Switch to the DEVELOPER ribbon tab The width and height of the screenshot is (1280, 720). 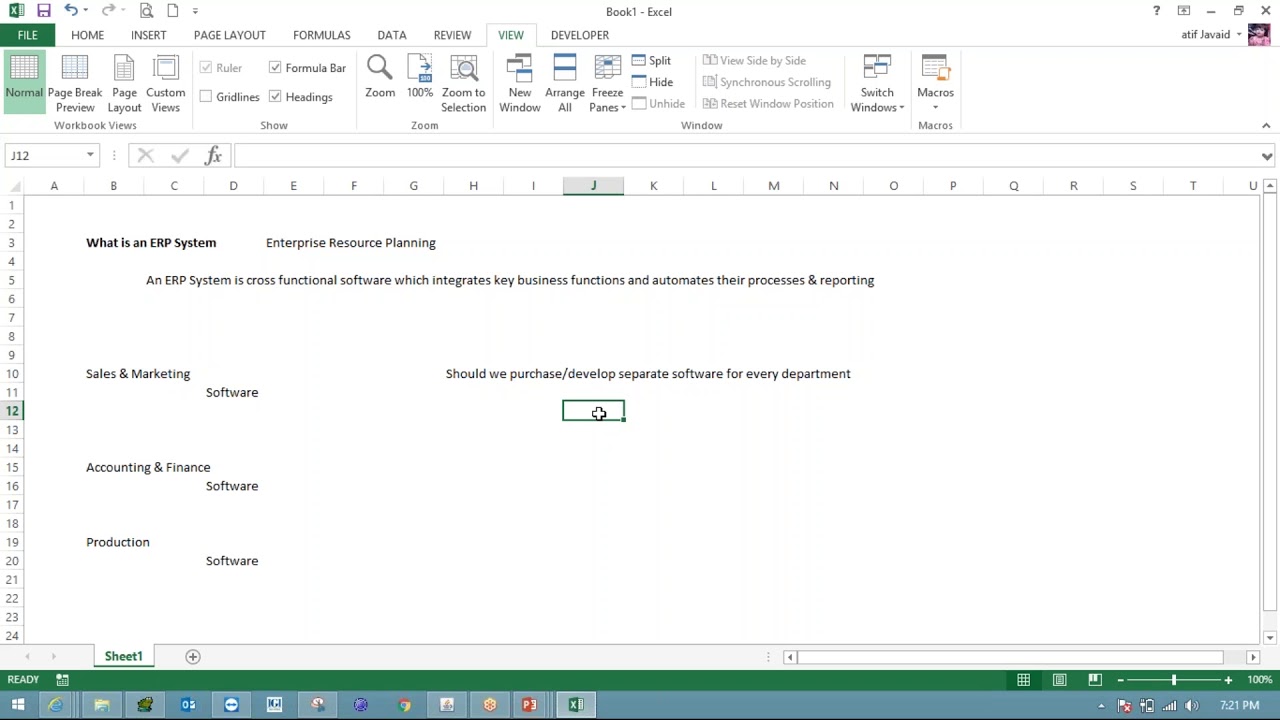coord(580,35)
